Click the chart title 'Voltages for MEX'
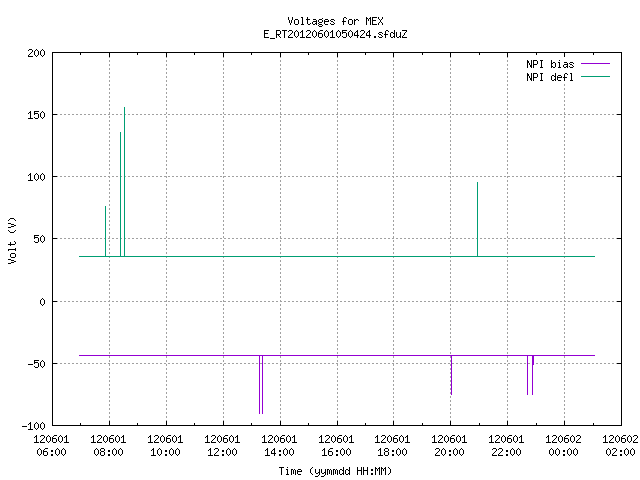 (335, 21)
